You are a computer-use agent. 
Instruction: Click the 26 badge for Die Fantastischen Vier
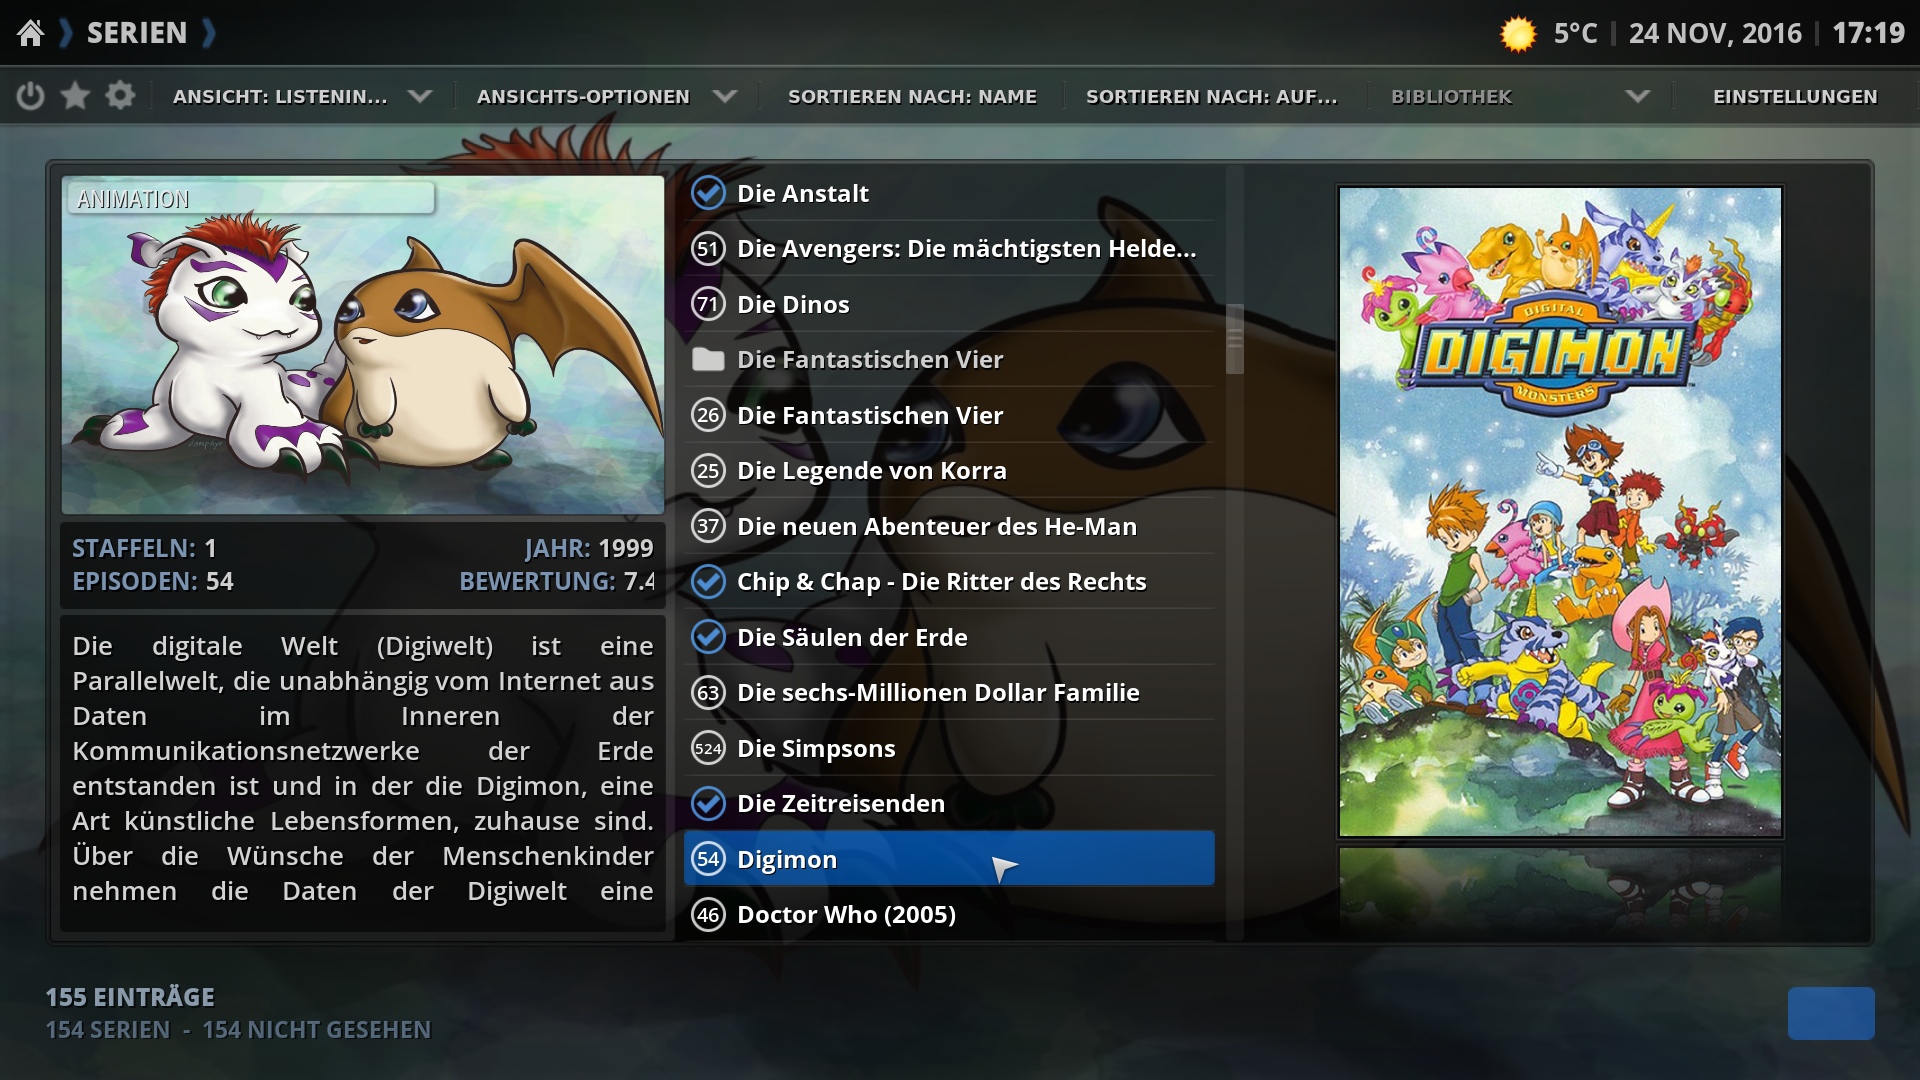point(708,415)
